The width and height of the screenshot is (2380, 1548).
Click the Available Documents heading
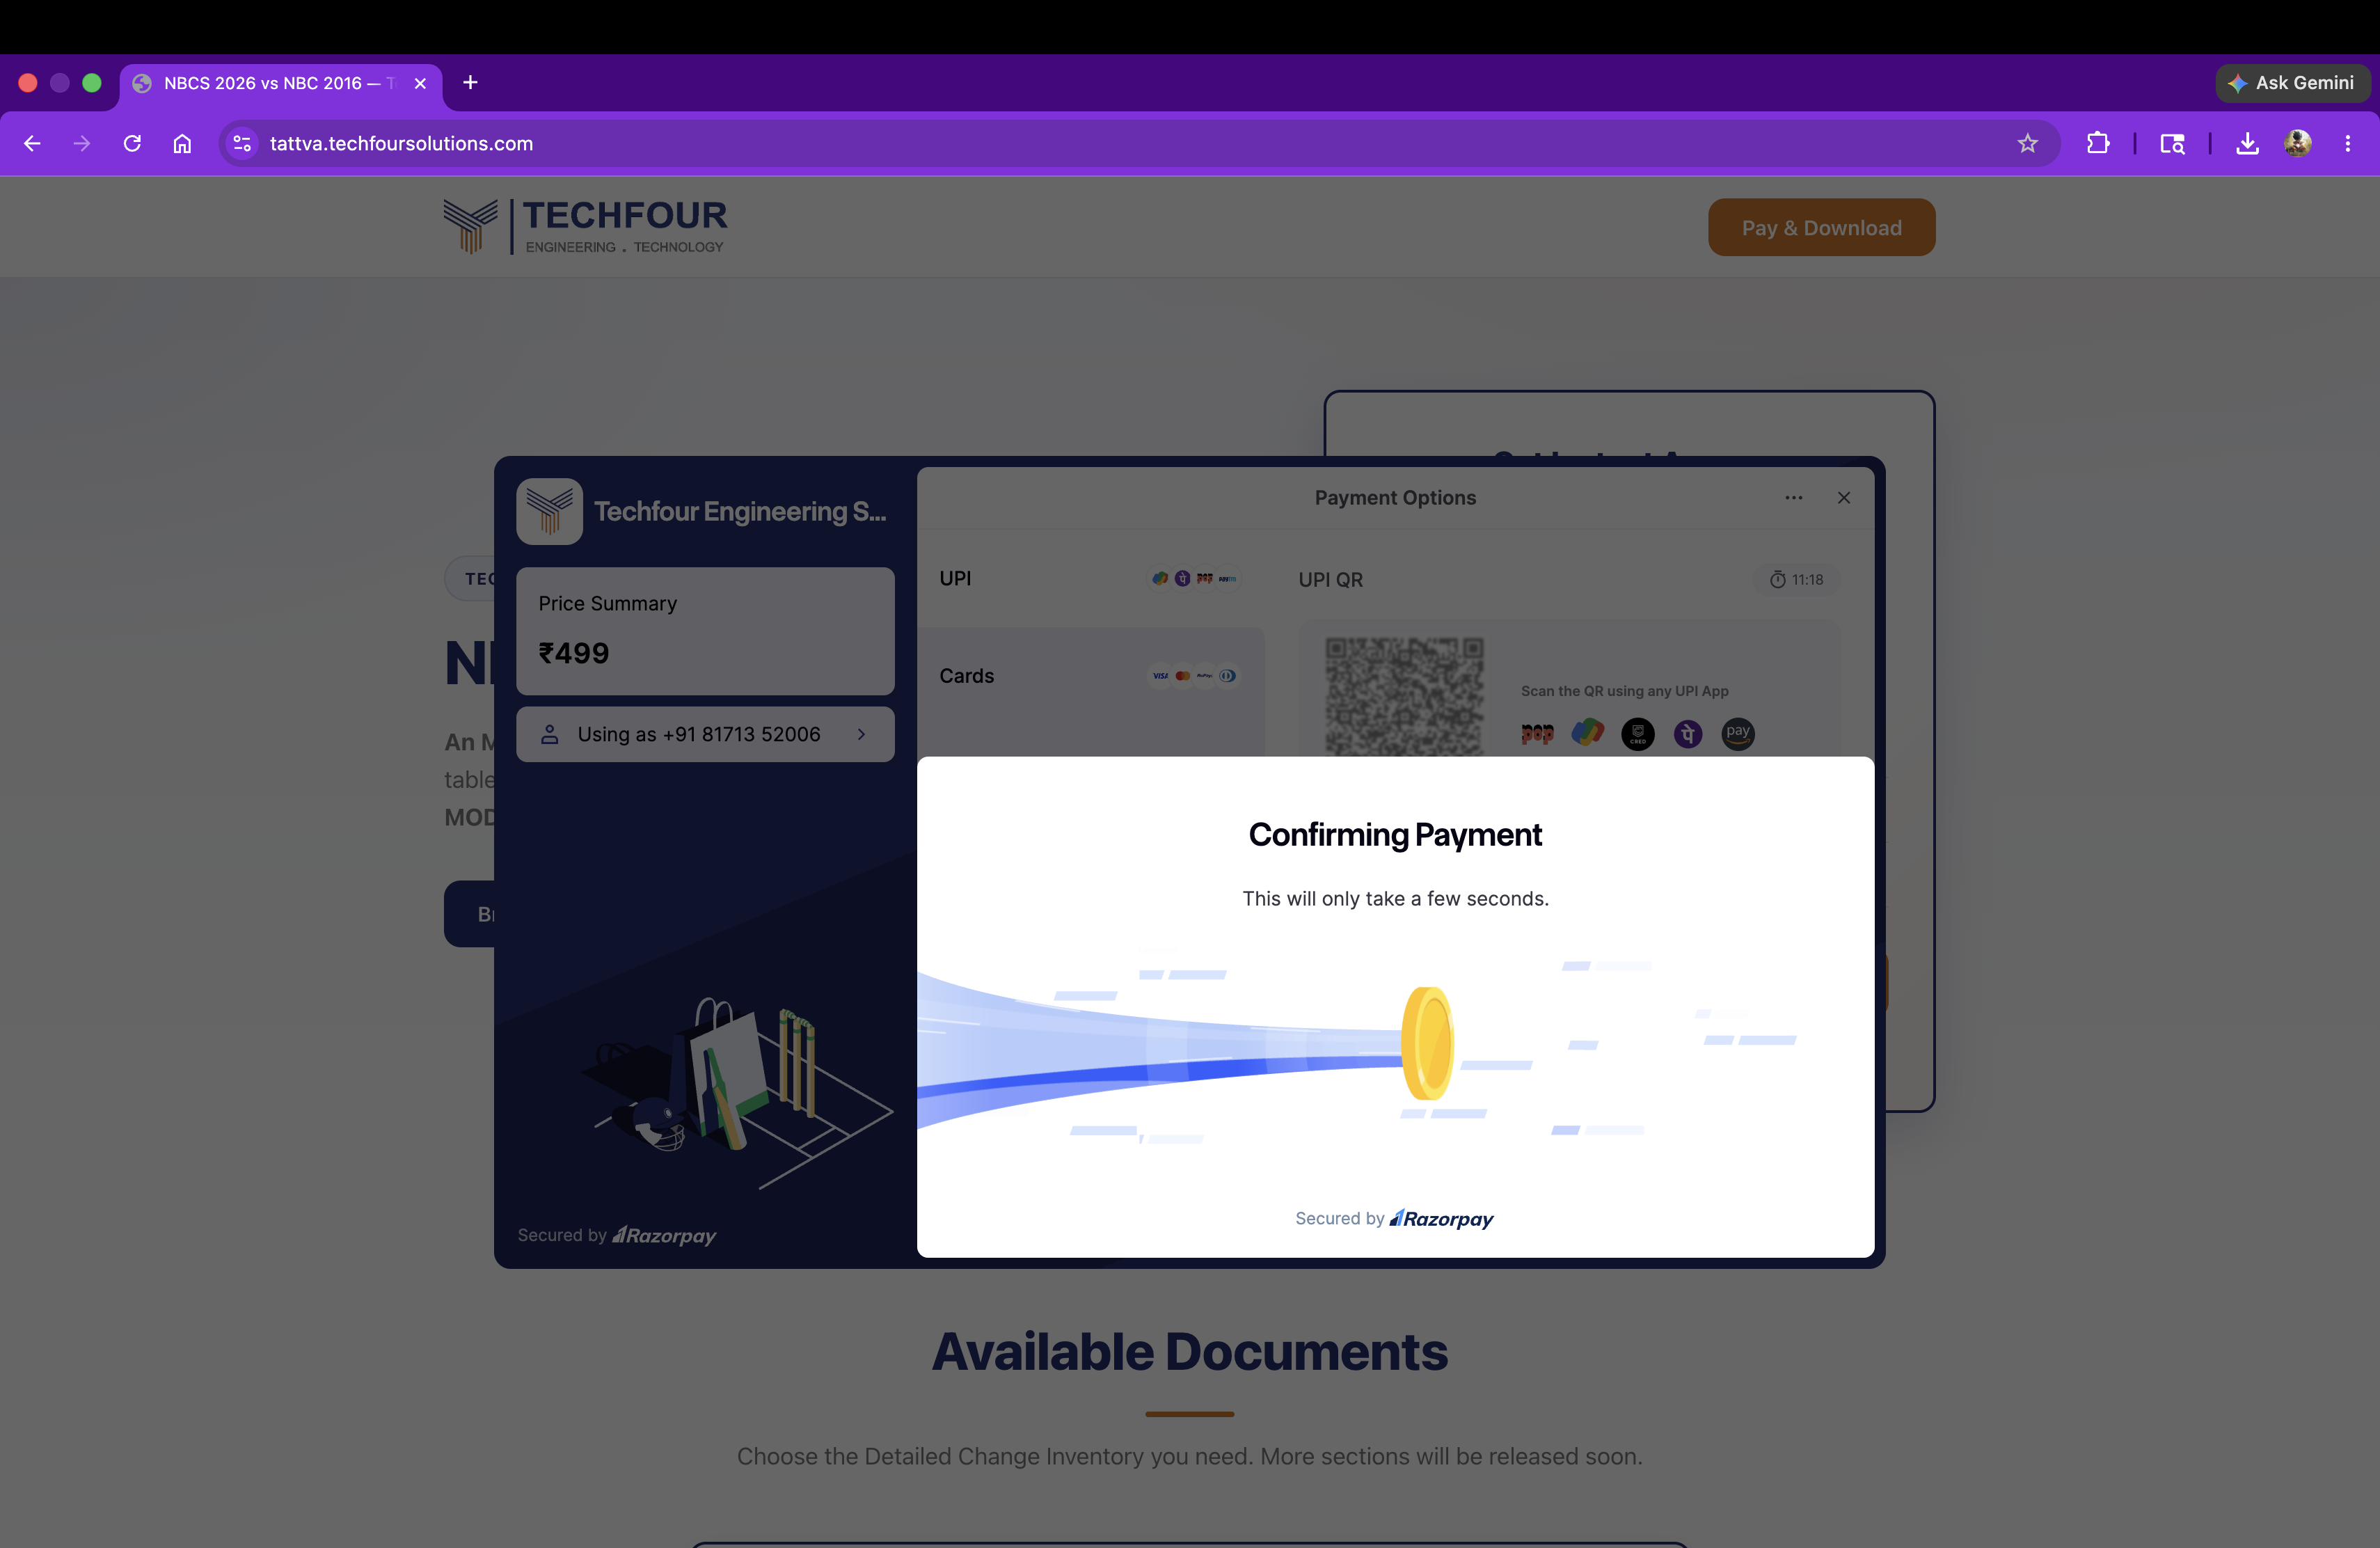pyautogui.click(x=1189, y=1352)
